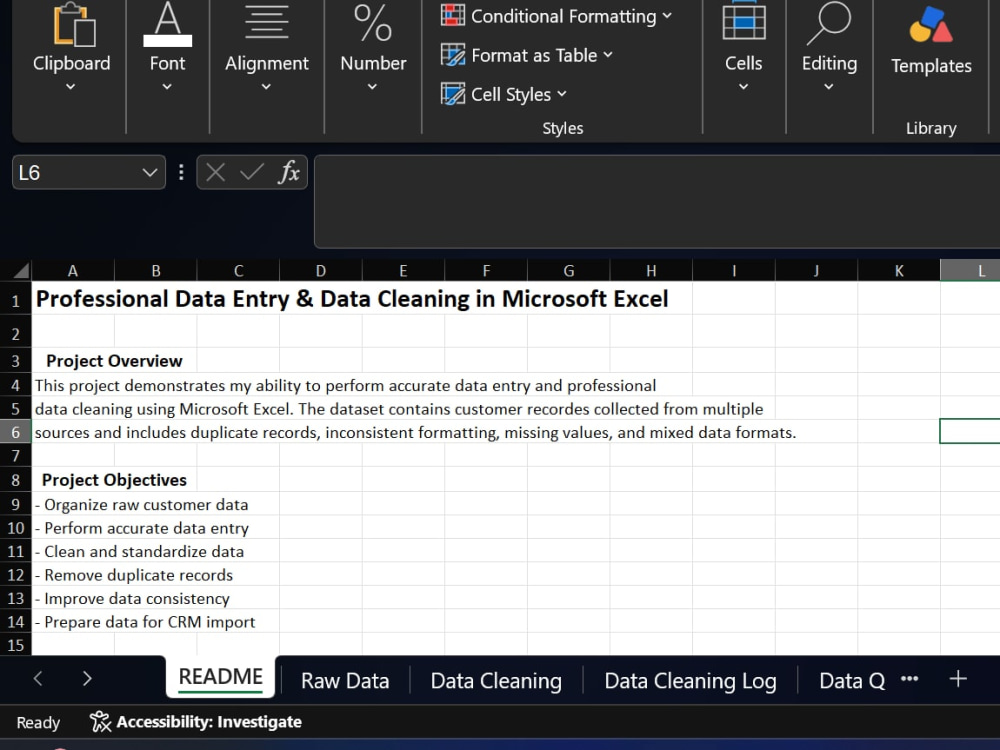Select column H header
Image resolution: width=1000 pixels, height=750 pixels.
(651, 271)
